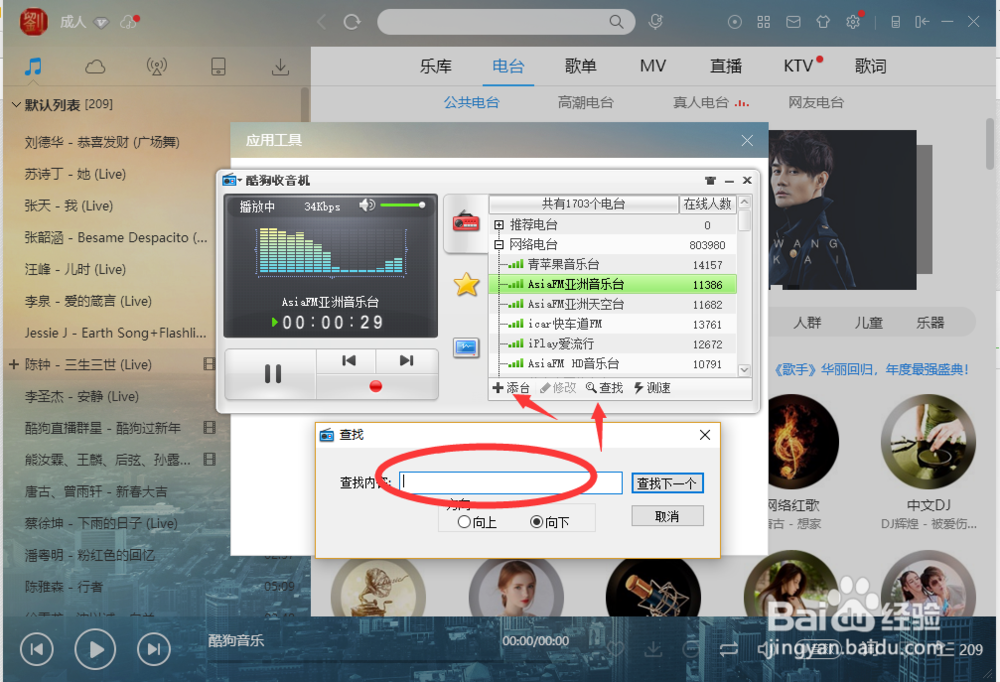The width and height of the screenshot is (1000, 682).
Task: Click 添台 to add a station
Action: [511, 388]
